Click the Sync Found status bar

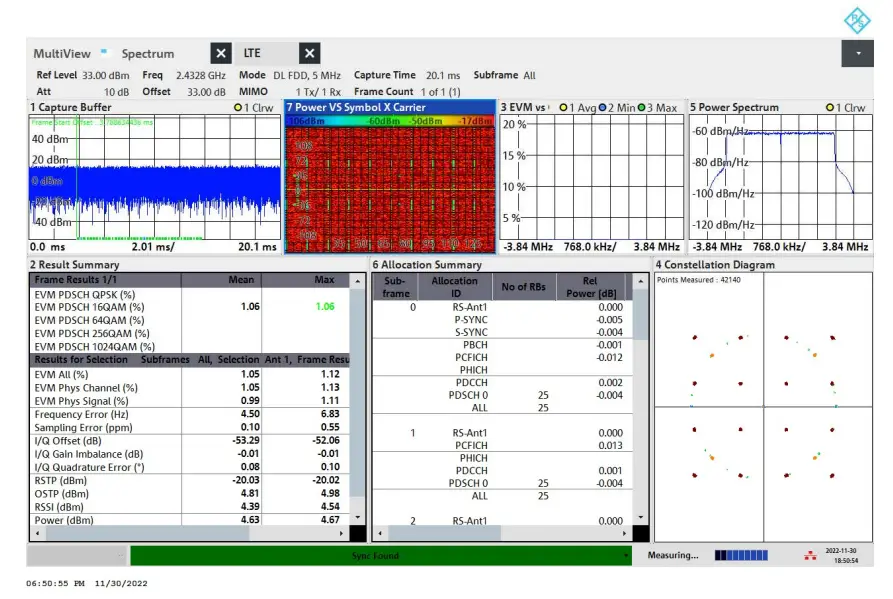click(375, 556)
